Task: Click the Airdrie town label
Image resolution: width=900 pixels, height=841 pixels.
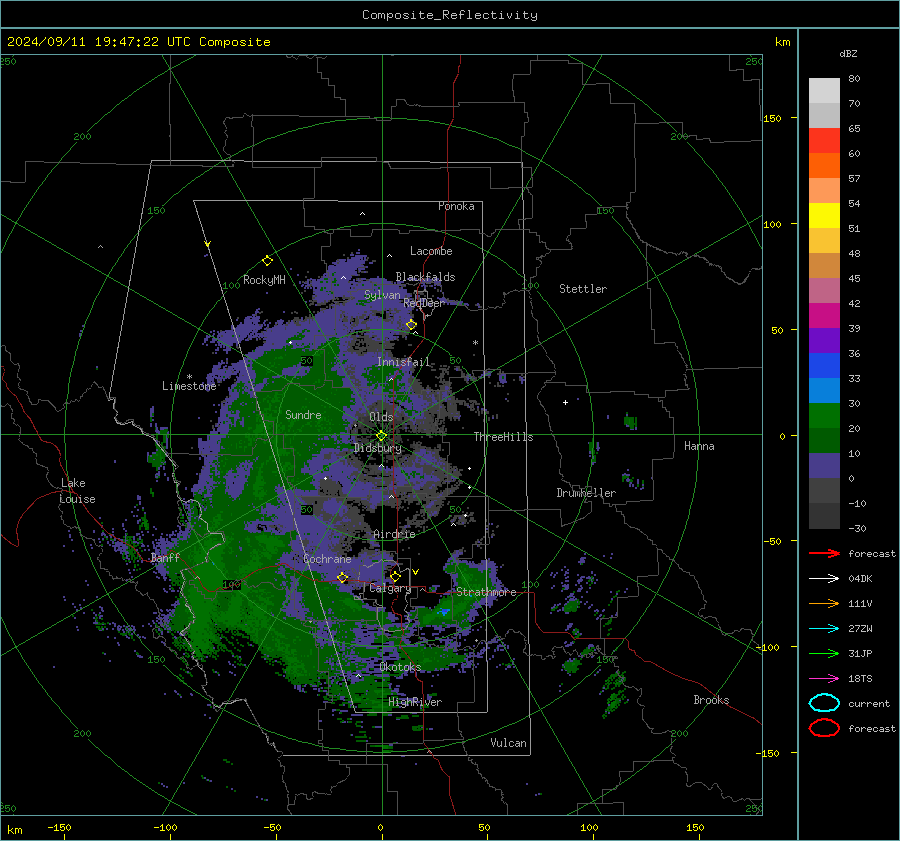Action: pyautogui.click(x=394, y=534)
